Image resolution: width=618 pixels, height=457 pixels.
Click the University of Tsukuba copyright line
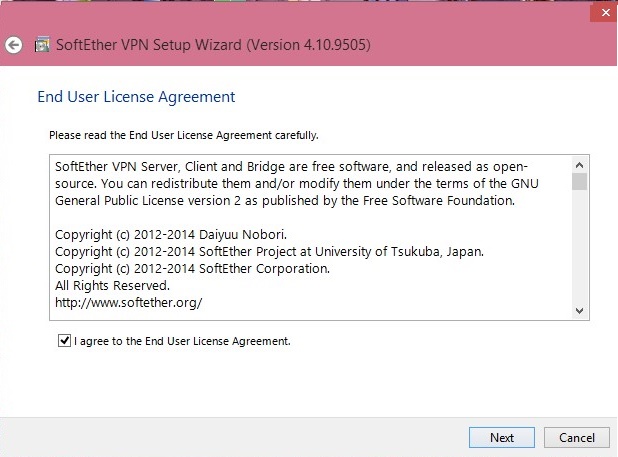[x=270, y=252]
